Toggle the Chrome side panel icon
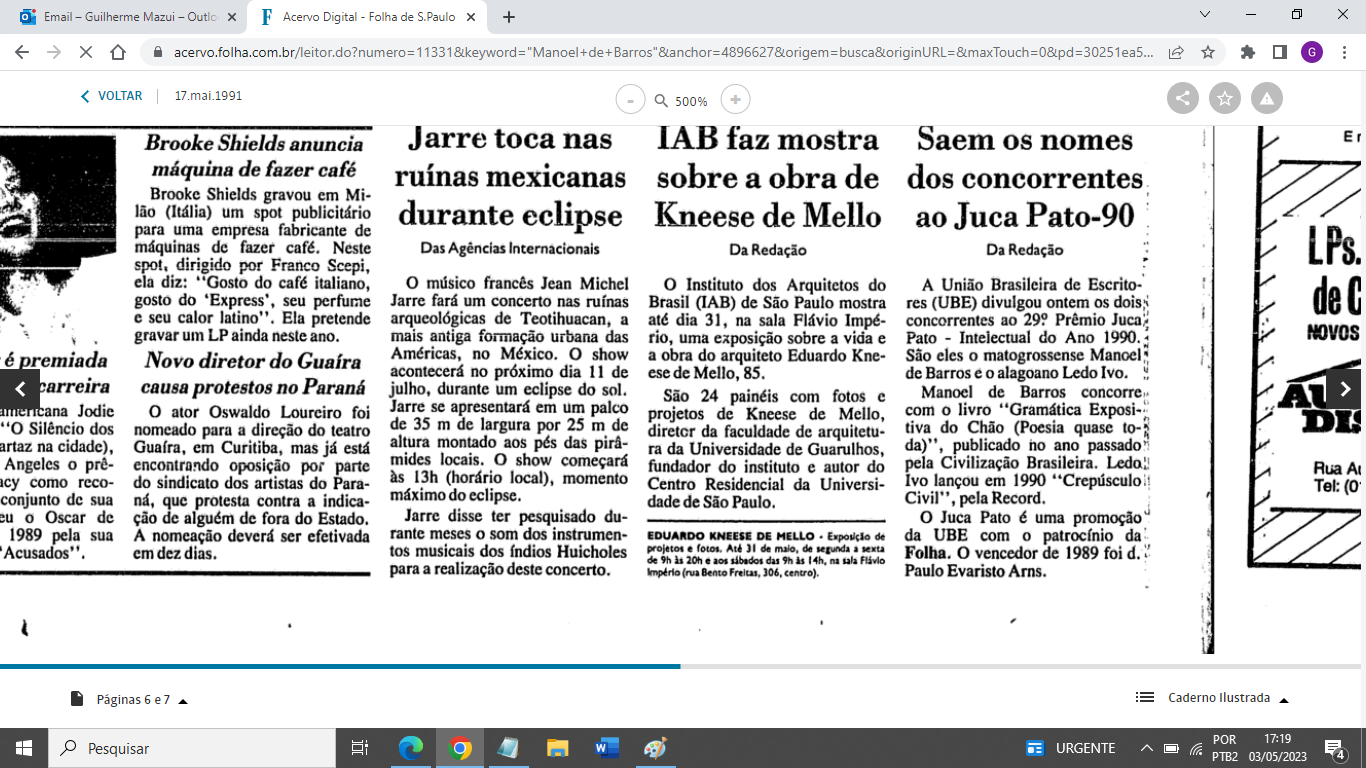This screenshot has height=768, width=1366. (1279, 52)
